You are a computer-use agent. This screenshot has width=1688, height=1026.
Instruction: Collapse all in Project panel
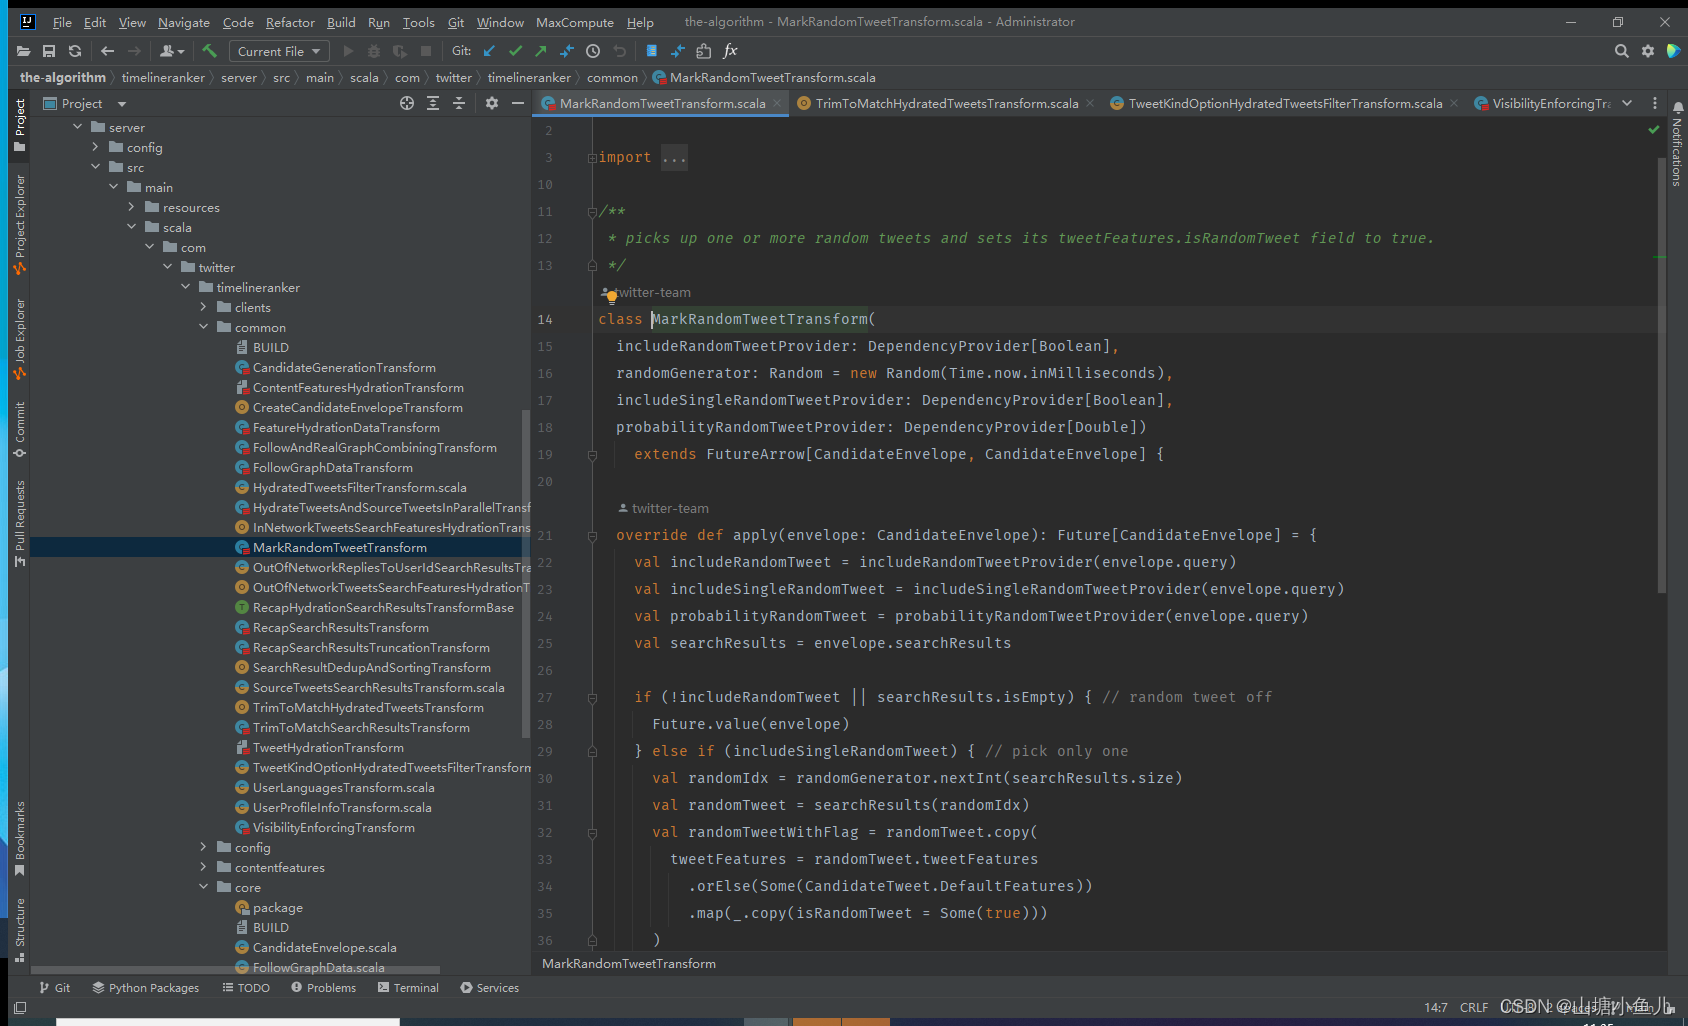coord(459,103)
